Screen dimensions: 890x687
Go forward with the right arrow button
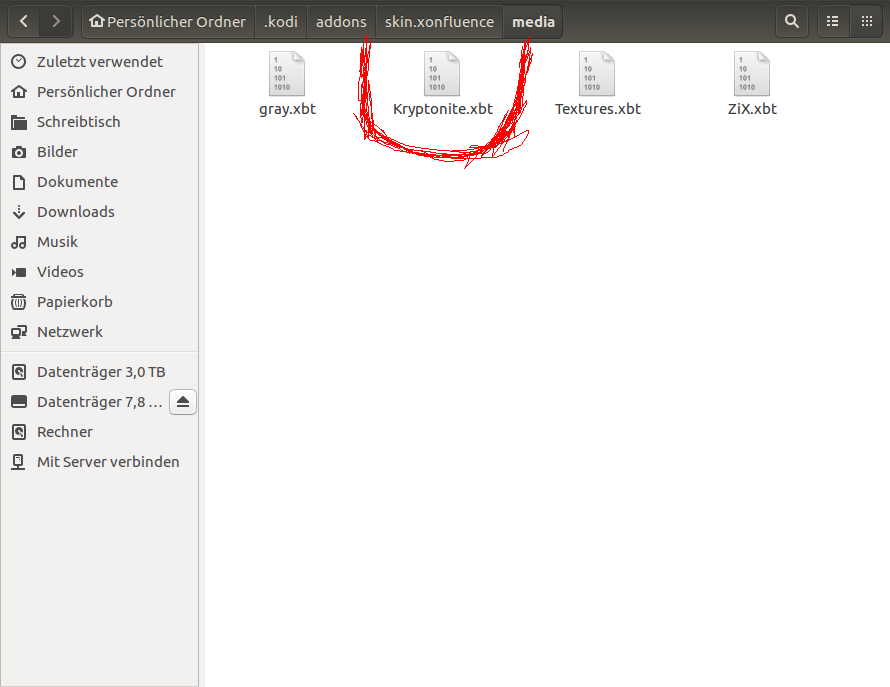click(x=56, y=22)
